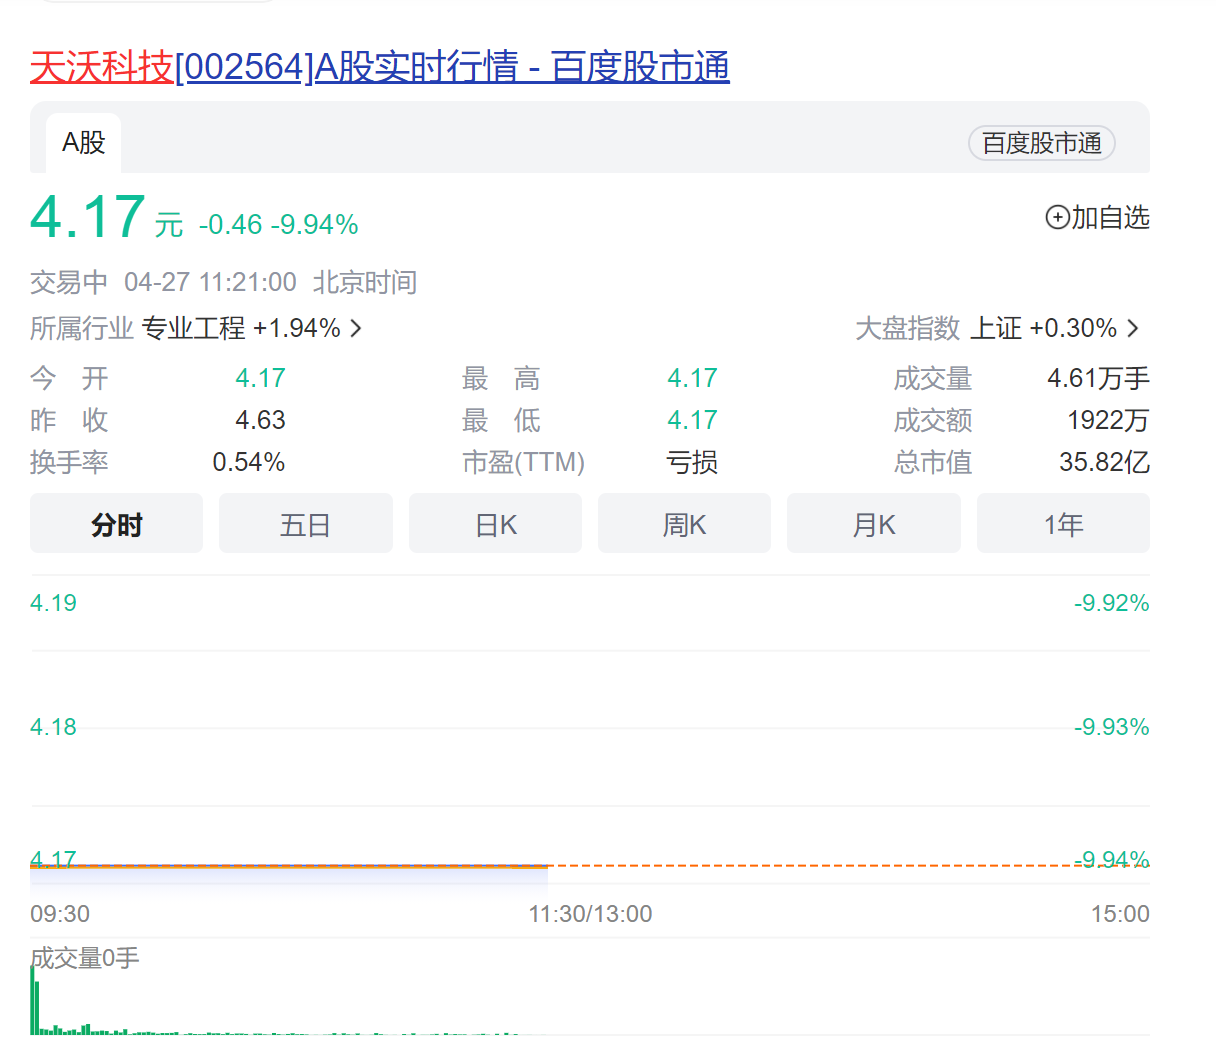Click the 换手率 value 0.54%
The width and height of the screenshot is (1216, 1055).
pyautogui.click(x=249, y=462)
